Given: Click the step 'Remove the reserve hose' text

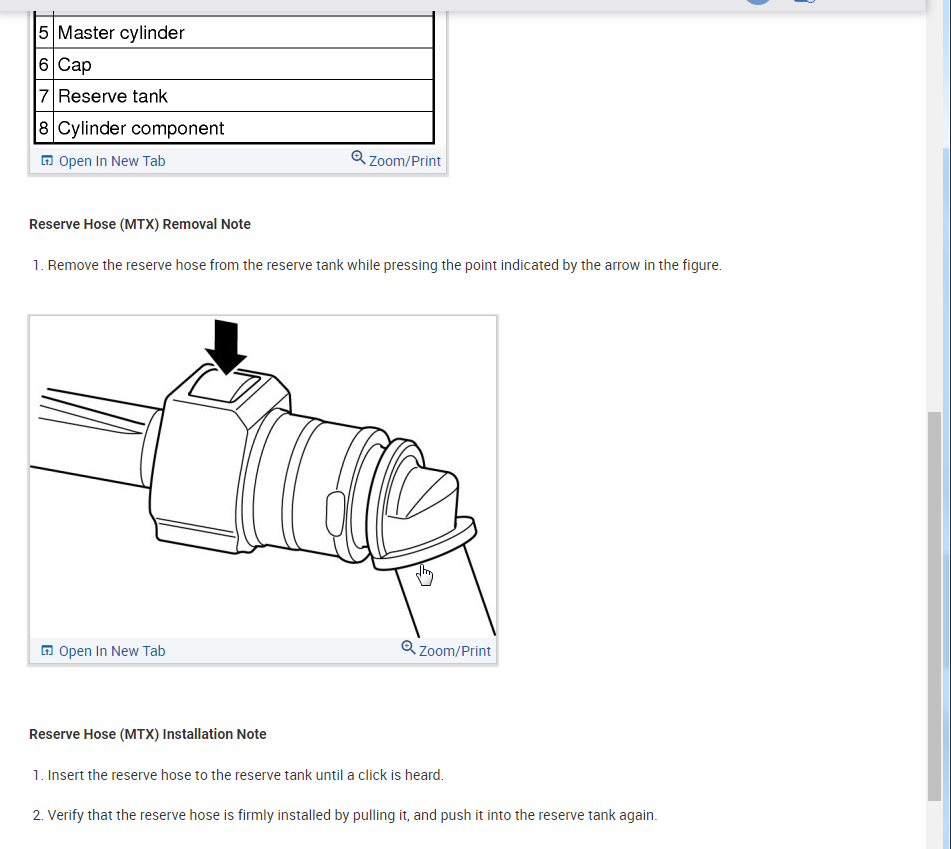Looking at the screenshot, I should coord(385,266).
